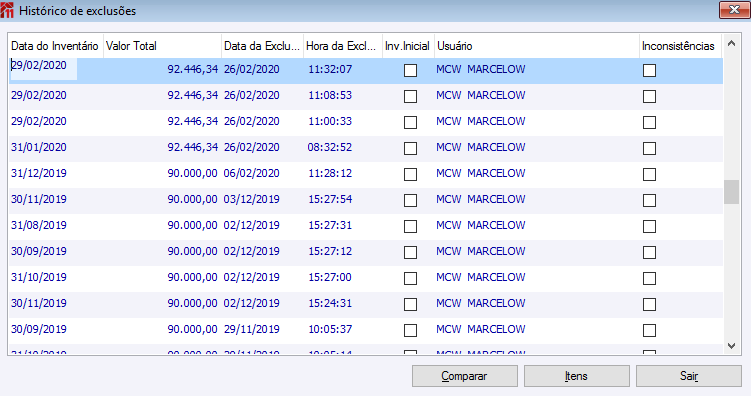The image size is (751, 396).
Task: Click exclusion date 06/02/2020 cell
Action: point(251,173)
